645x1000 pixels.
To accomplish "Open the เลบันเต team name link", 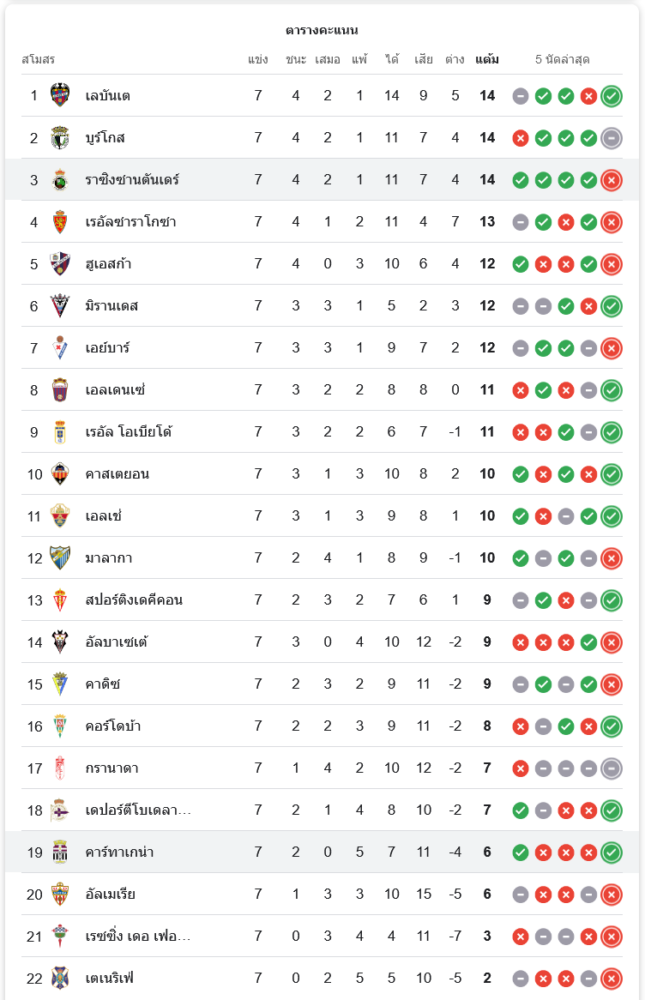I will click(x=108, y=96).
